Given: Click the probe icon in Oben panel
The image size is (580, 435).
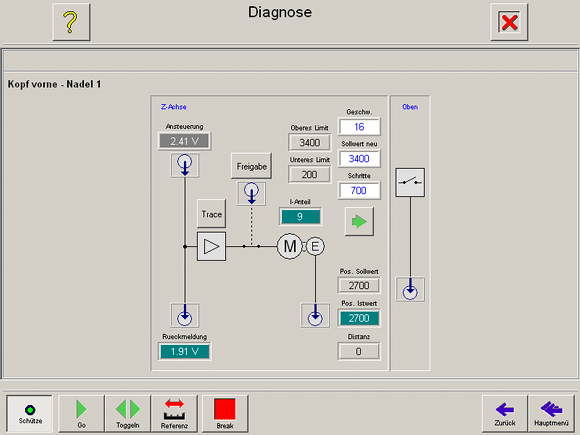Looking at the screenshot, I should [x=410, y=289].
